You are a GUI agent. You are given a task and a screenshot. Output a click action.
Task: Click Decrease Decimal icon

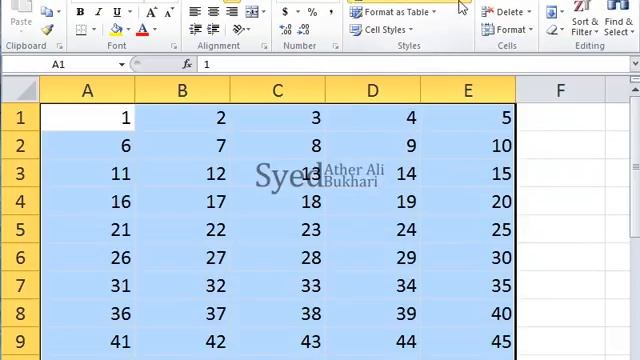[304, 30]
